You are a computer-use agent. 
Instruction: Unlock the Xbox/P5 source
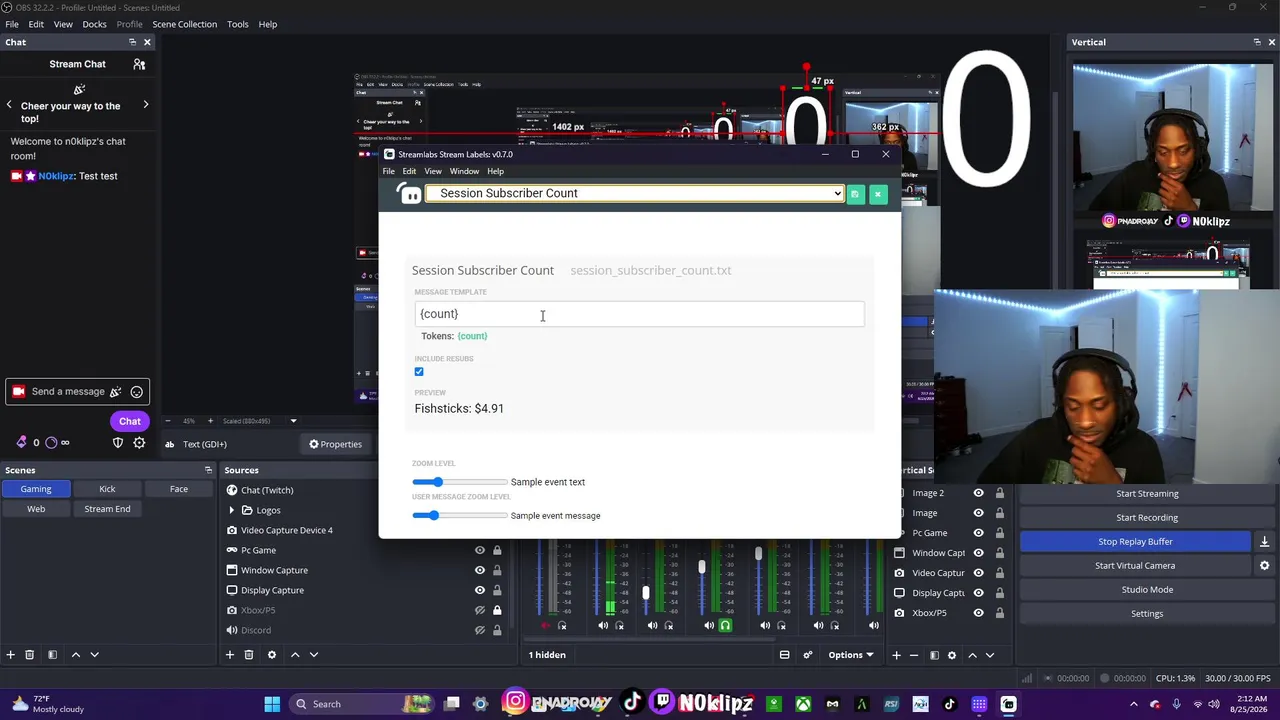click(x=497, y=610)
